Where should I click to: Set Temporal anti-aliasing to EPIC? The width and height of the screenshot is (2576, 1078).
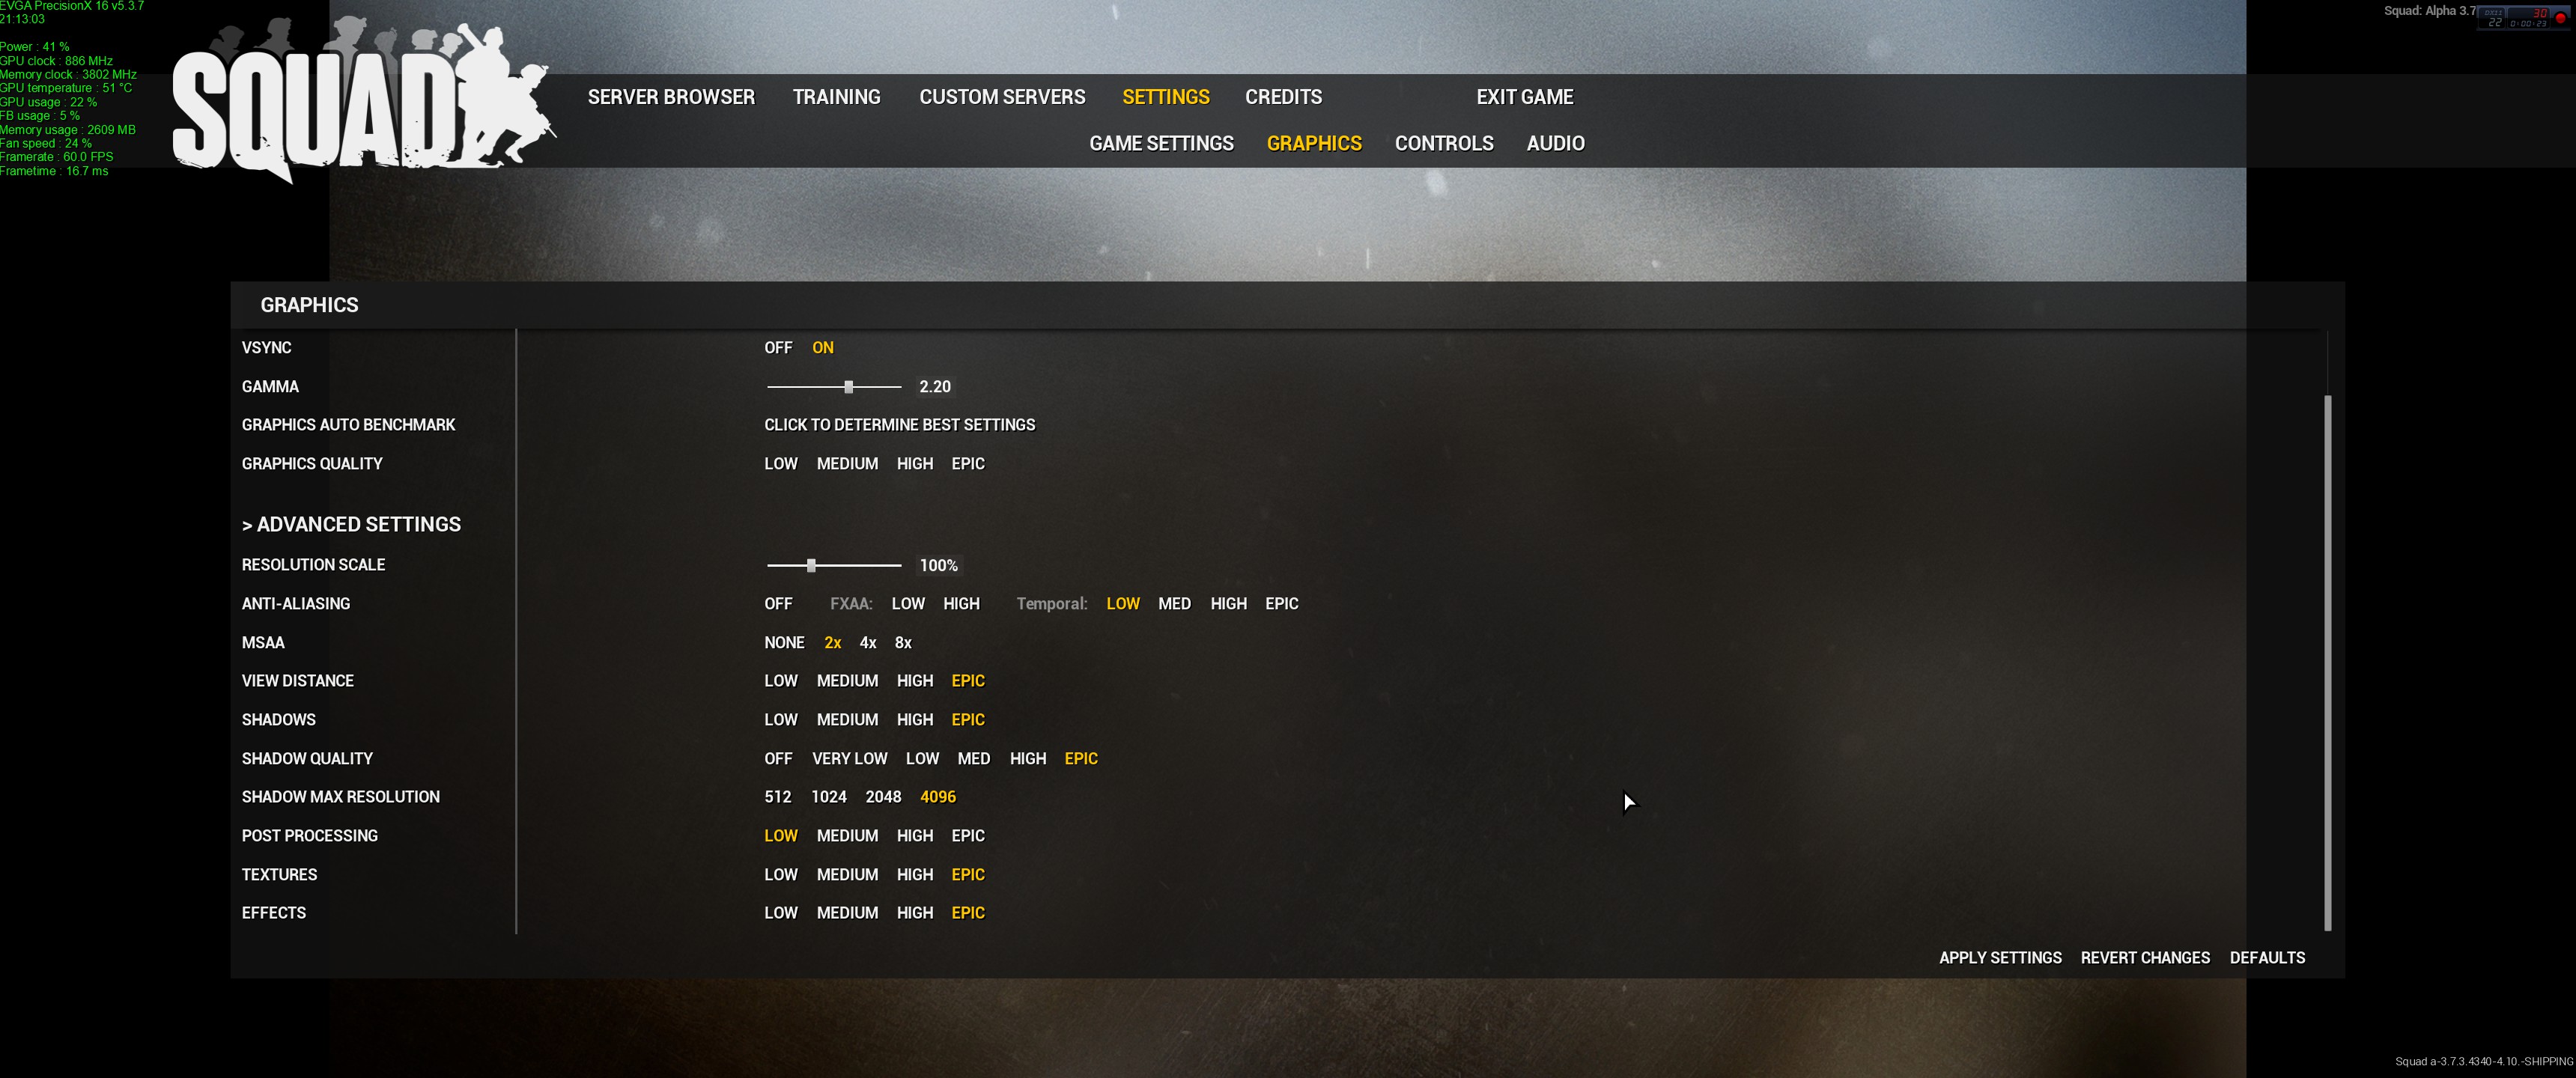pos(1281,603)
